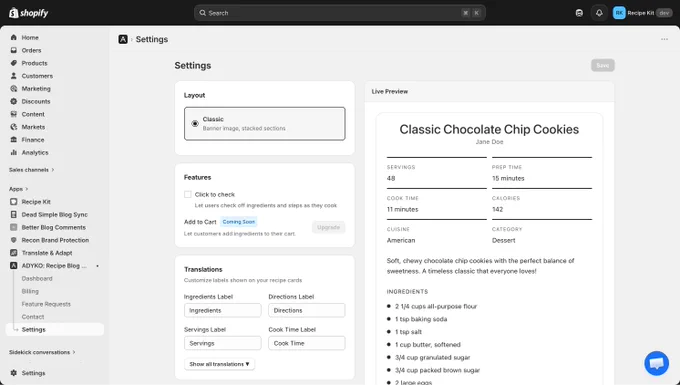
Task: Expand Sidekick conversations section
Action: click(42, 352)
